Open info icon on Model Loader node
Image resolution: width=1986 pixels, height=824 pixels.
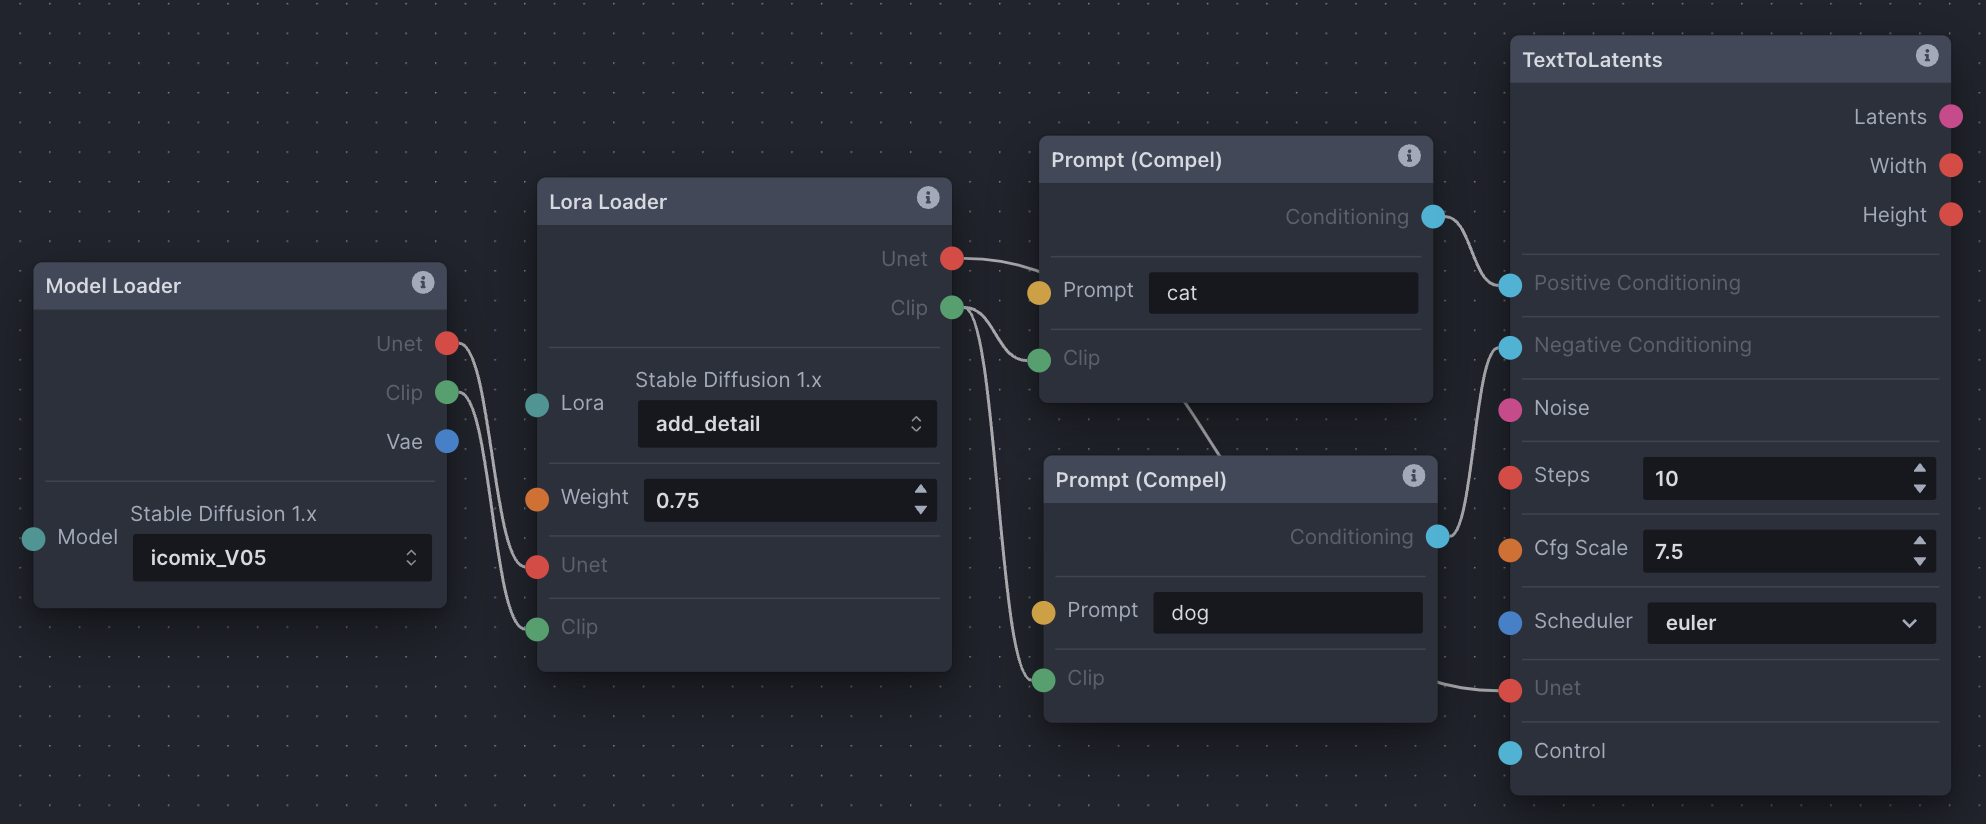click(423, 282)
